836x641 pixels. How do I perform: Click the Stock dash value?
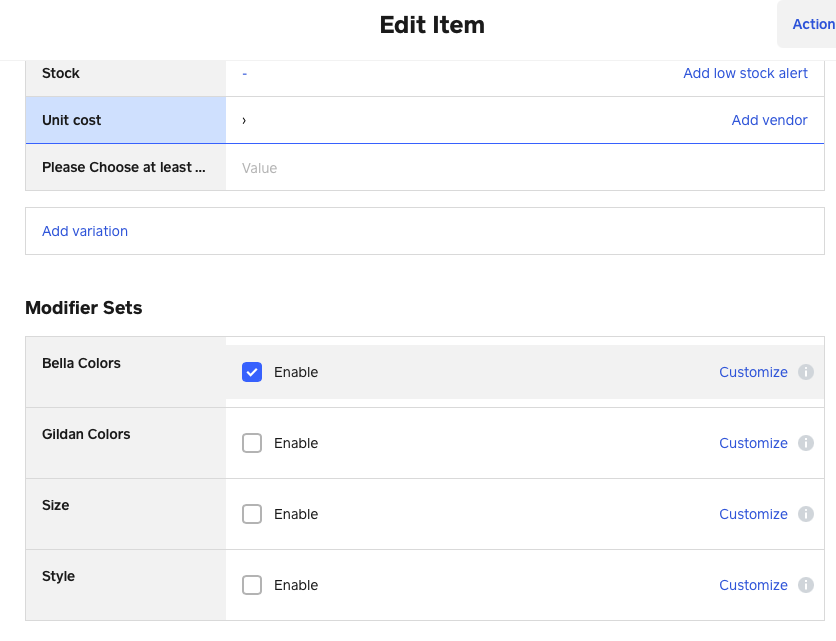point(244,73)
